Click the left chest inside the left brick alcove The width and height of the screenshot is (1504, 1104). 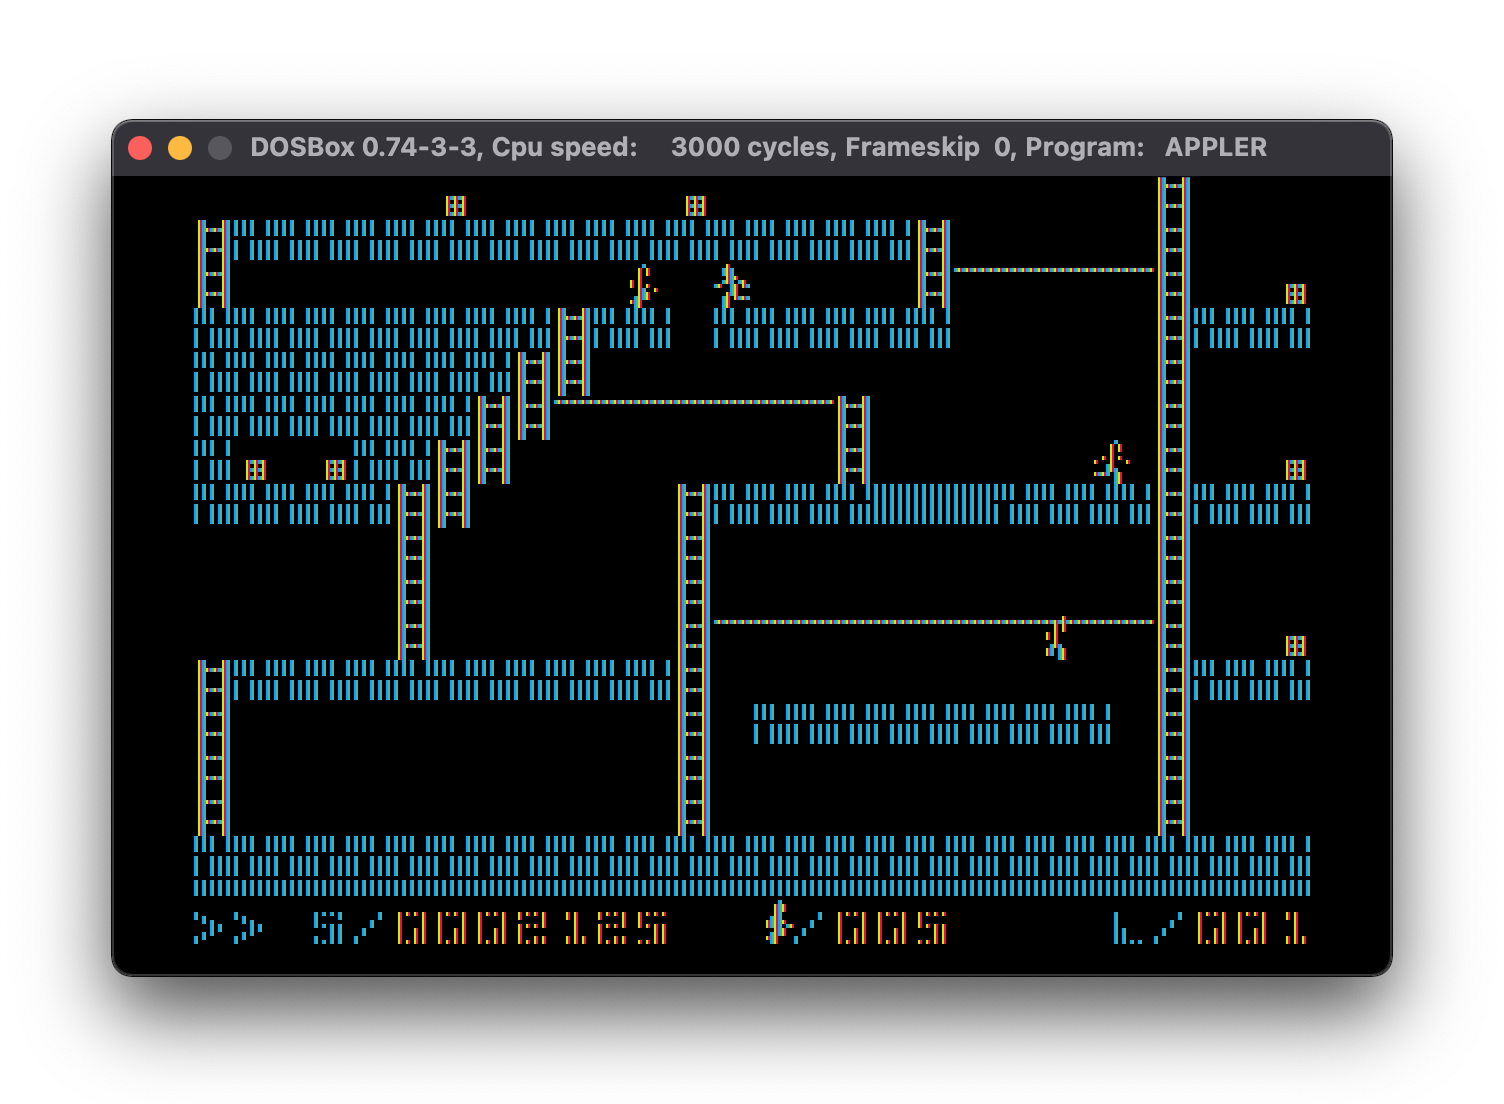(x=255, y=469)
